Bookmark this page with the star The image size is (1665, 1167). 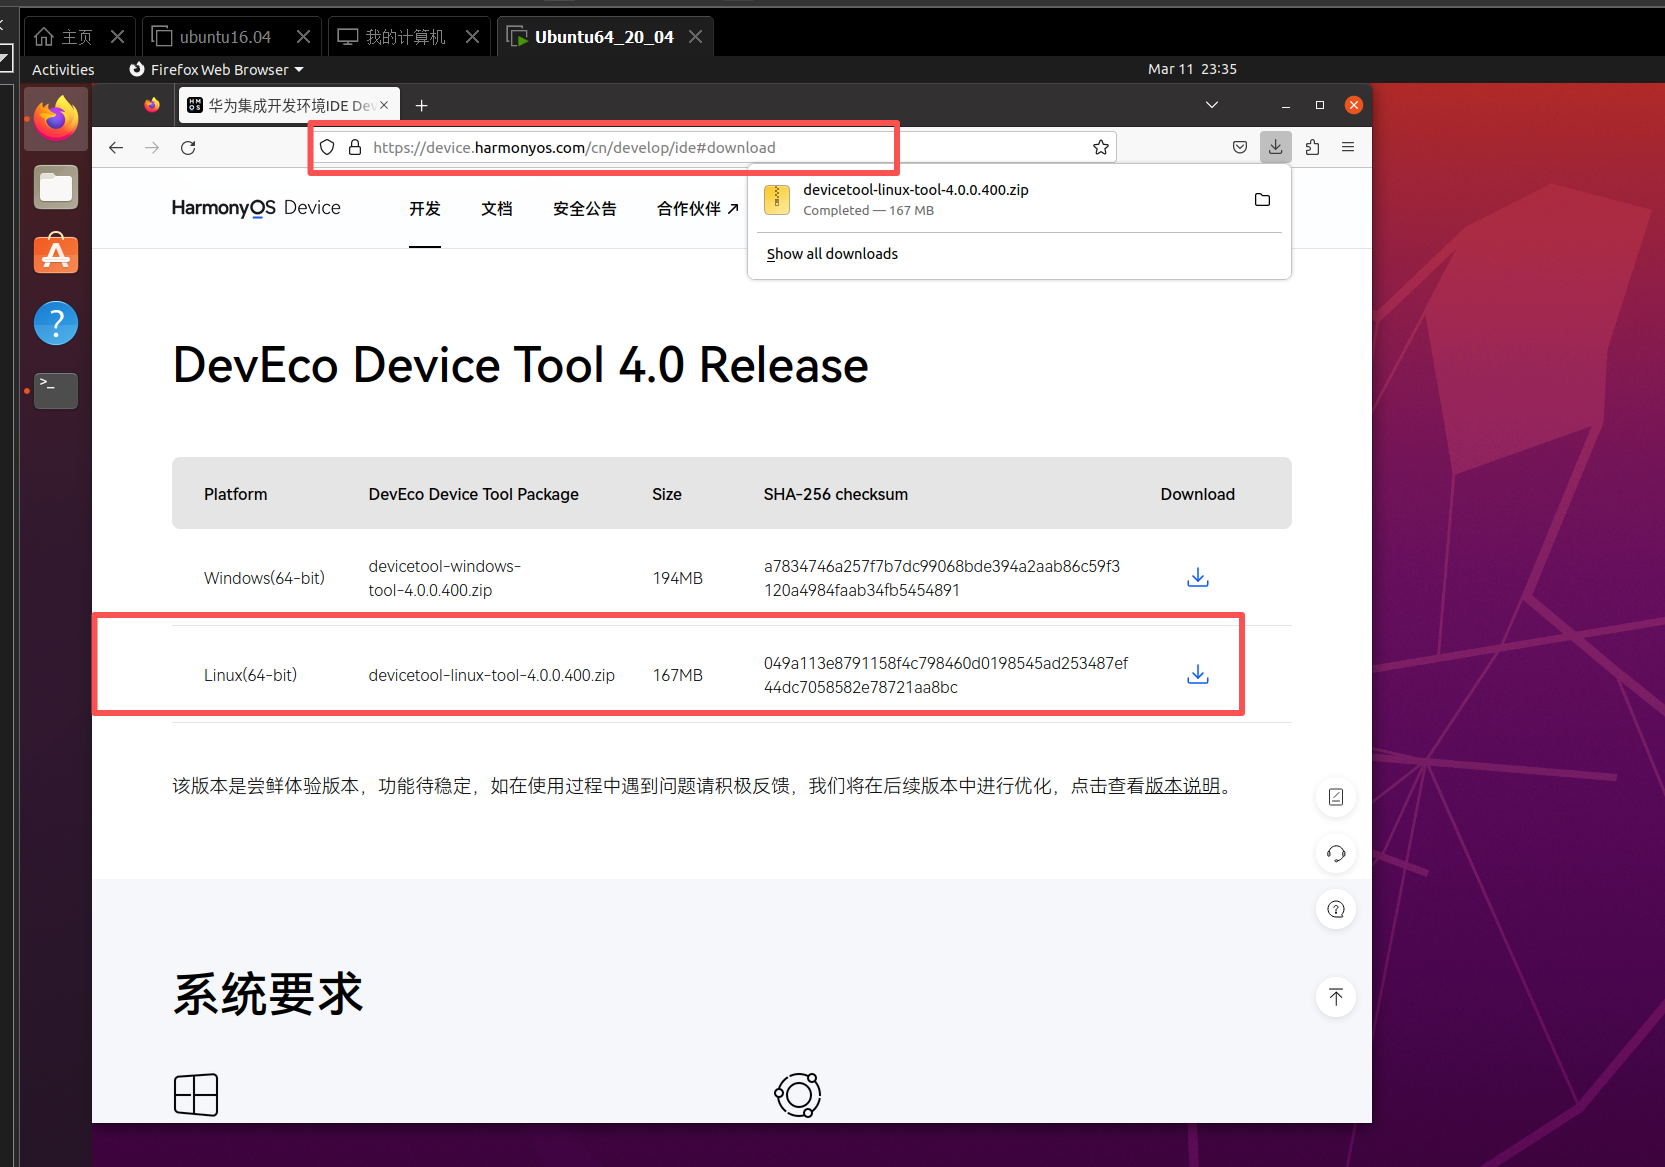click(1101, 147)
